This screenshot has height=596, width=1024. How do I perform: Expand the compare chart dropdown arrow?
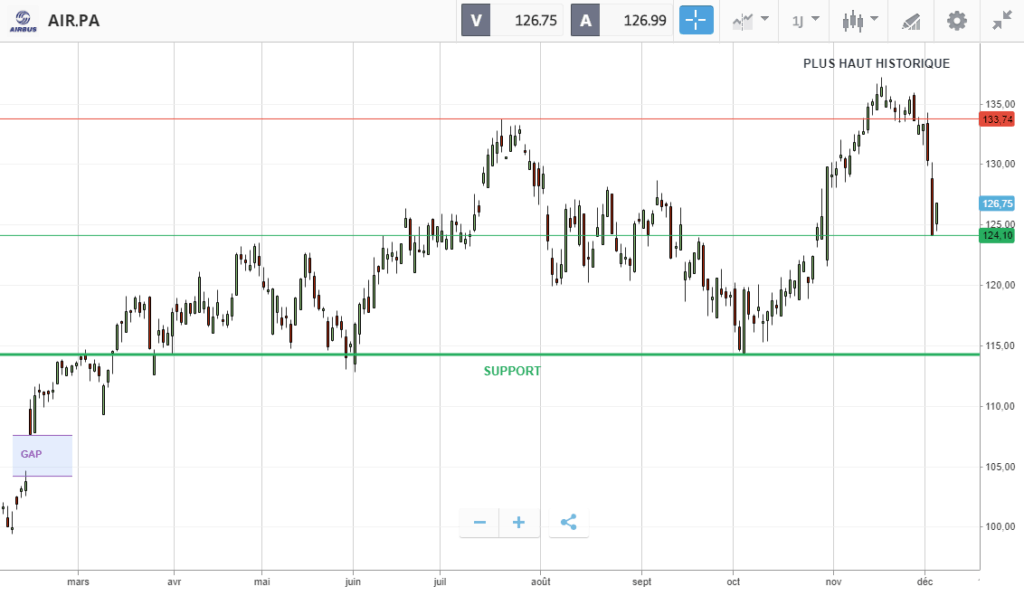click(765, 19)
